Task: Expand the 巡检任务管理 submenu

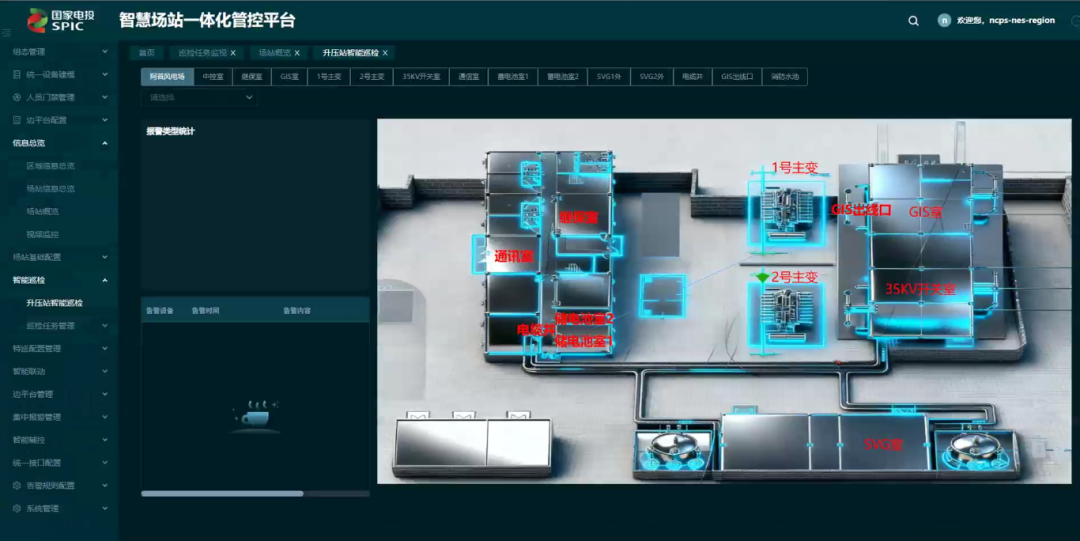Action: (x=105, y=326)
